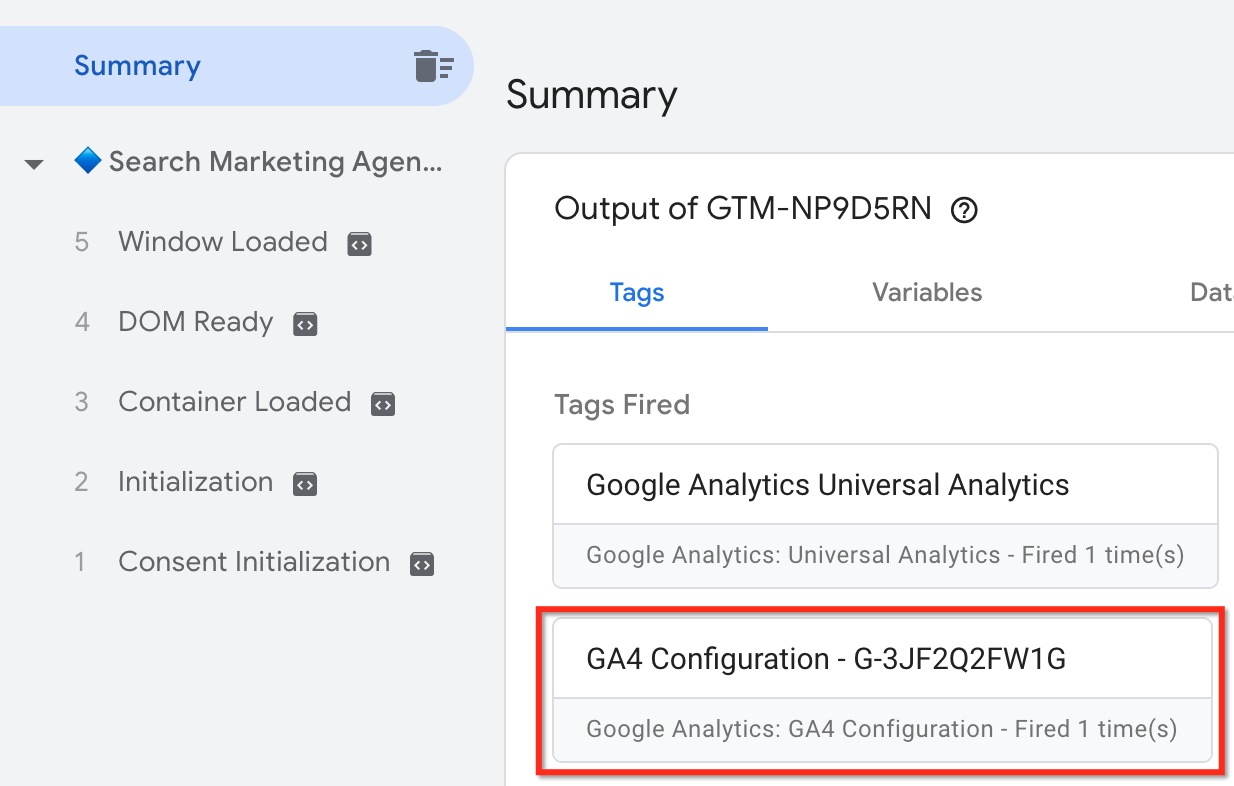Screen dimensions: 1234x786
Task: Click the main Summary page heading
Action: pos(592,95)
